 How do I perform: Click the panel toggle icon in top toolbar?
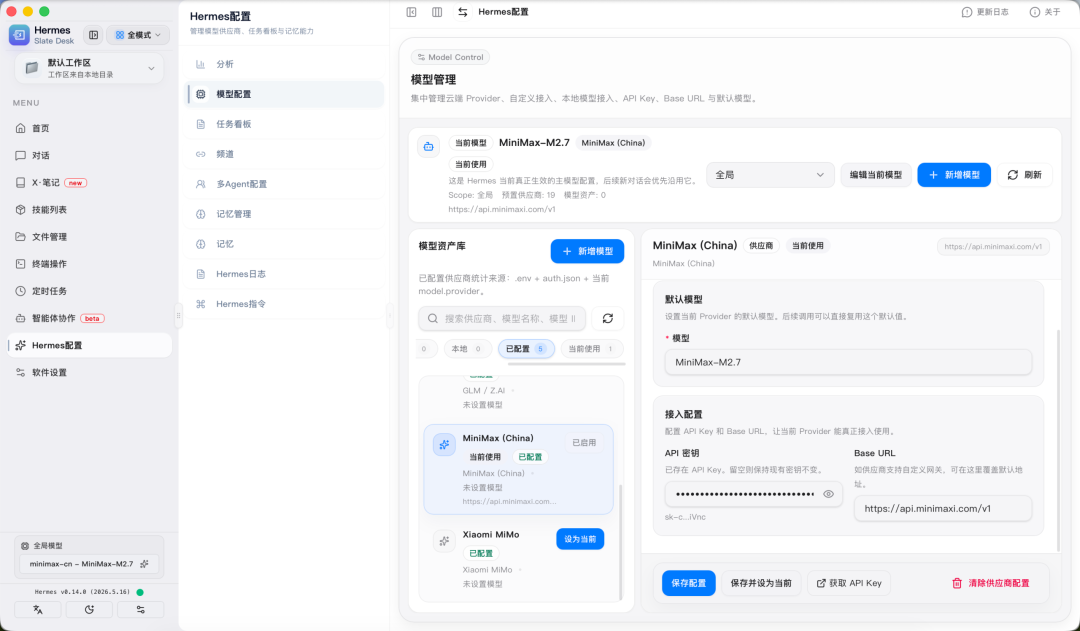[411, 12]
